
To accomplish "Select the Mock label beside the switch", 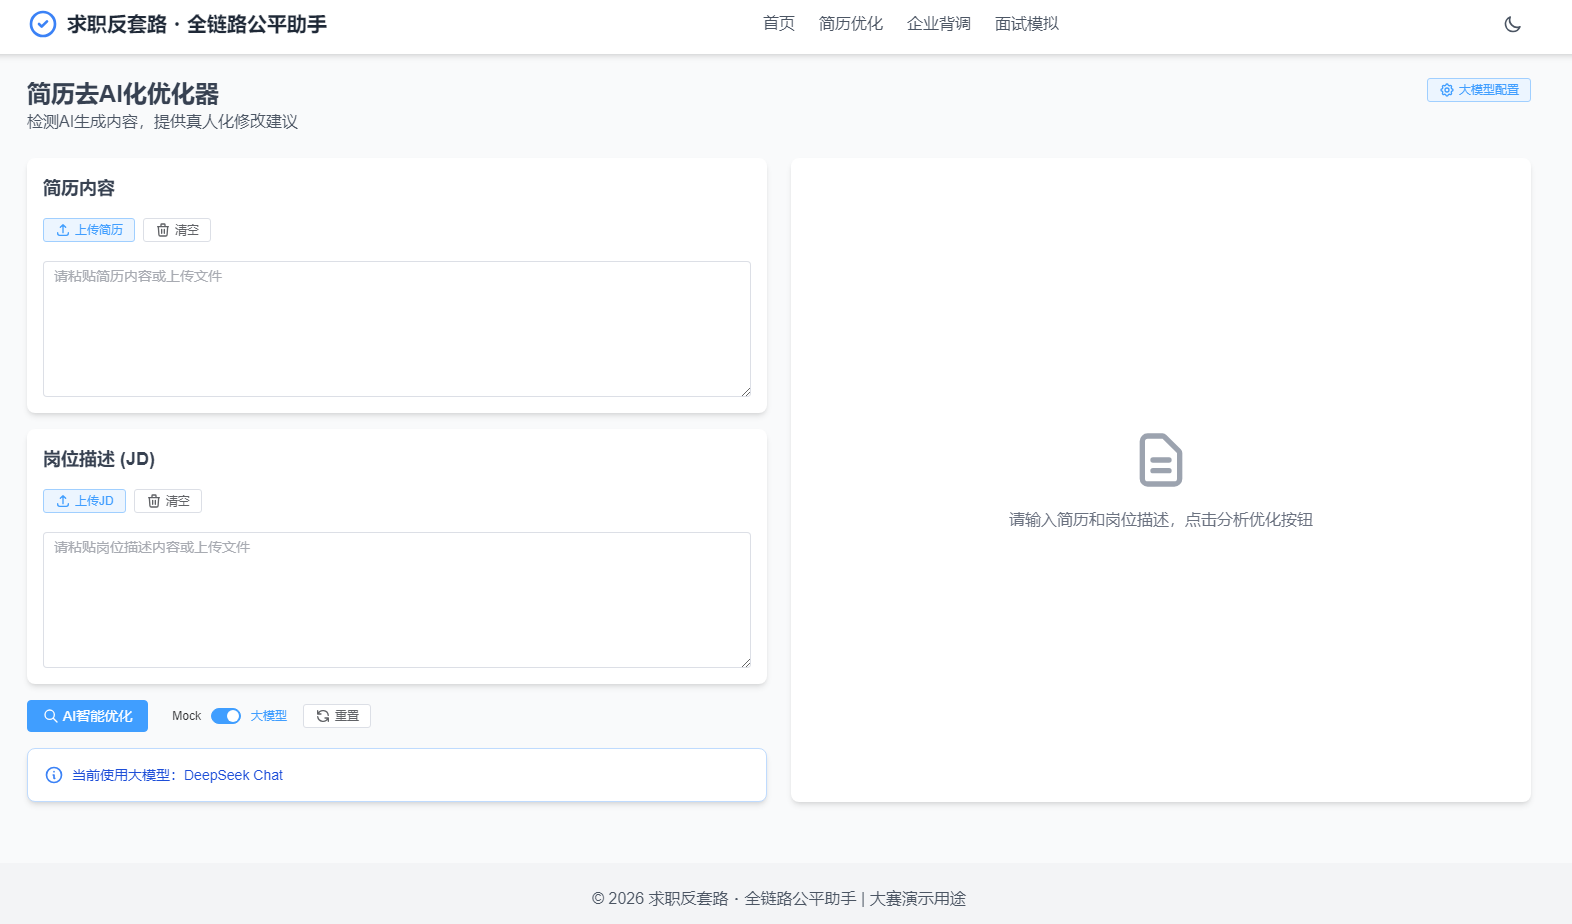I will tap(186, 716).
